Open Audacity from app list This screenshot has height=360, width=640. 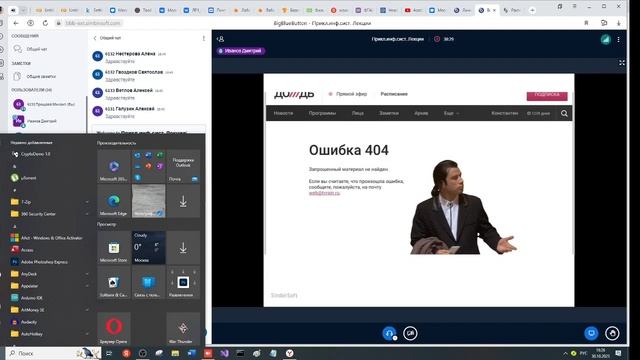pyautogui.click(x=29, y=322)
